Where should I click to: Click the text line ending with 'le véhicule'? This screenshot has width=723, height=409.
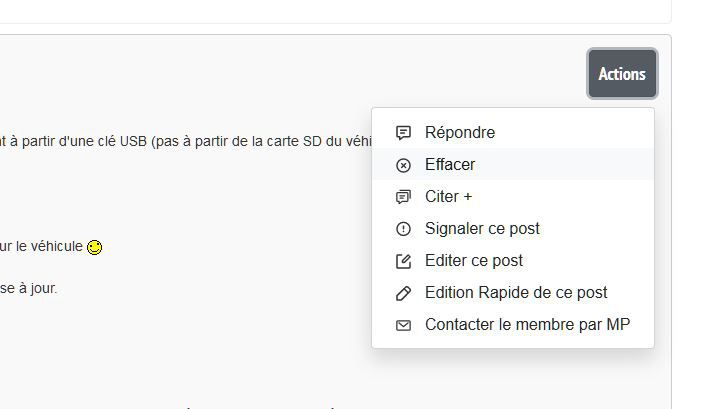pyautogui.click(x=40, y=246)
